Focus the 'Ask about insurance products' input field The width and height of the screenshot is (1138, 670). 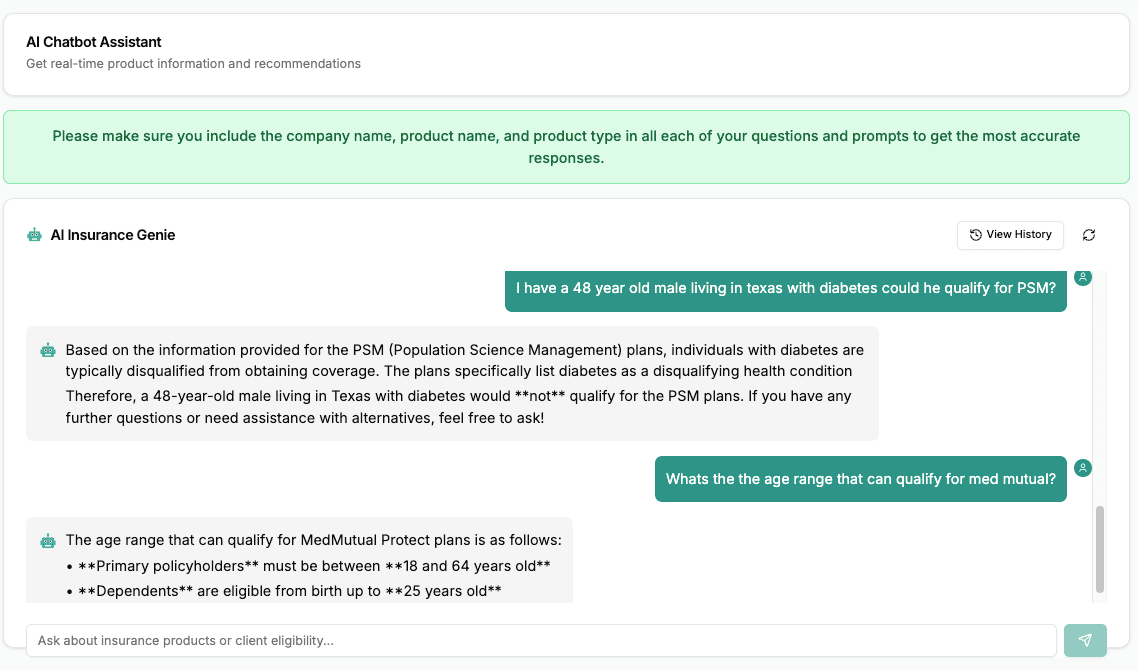coord(540,640)
